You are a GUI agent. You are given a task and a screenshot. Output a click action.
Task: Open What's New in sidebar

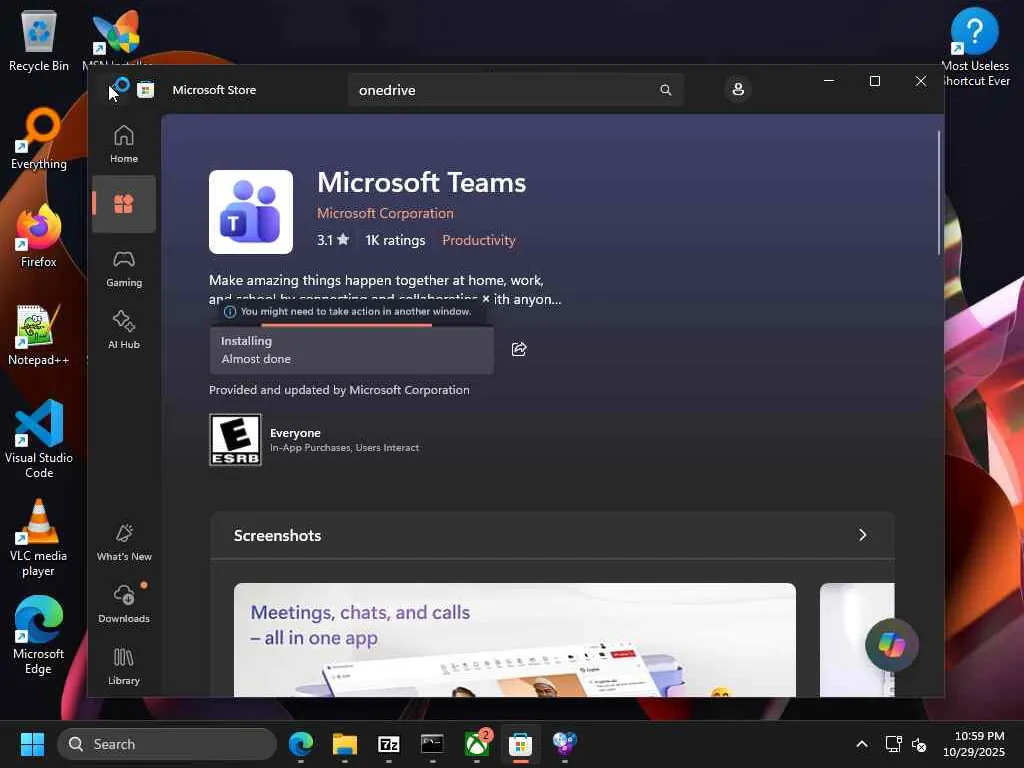[x=123, y=542]
